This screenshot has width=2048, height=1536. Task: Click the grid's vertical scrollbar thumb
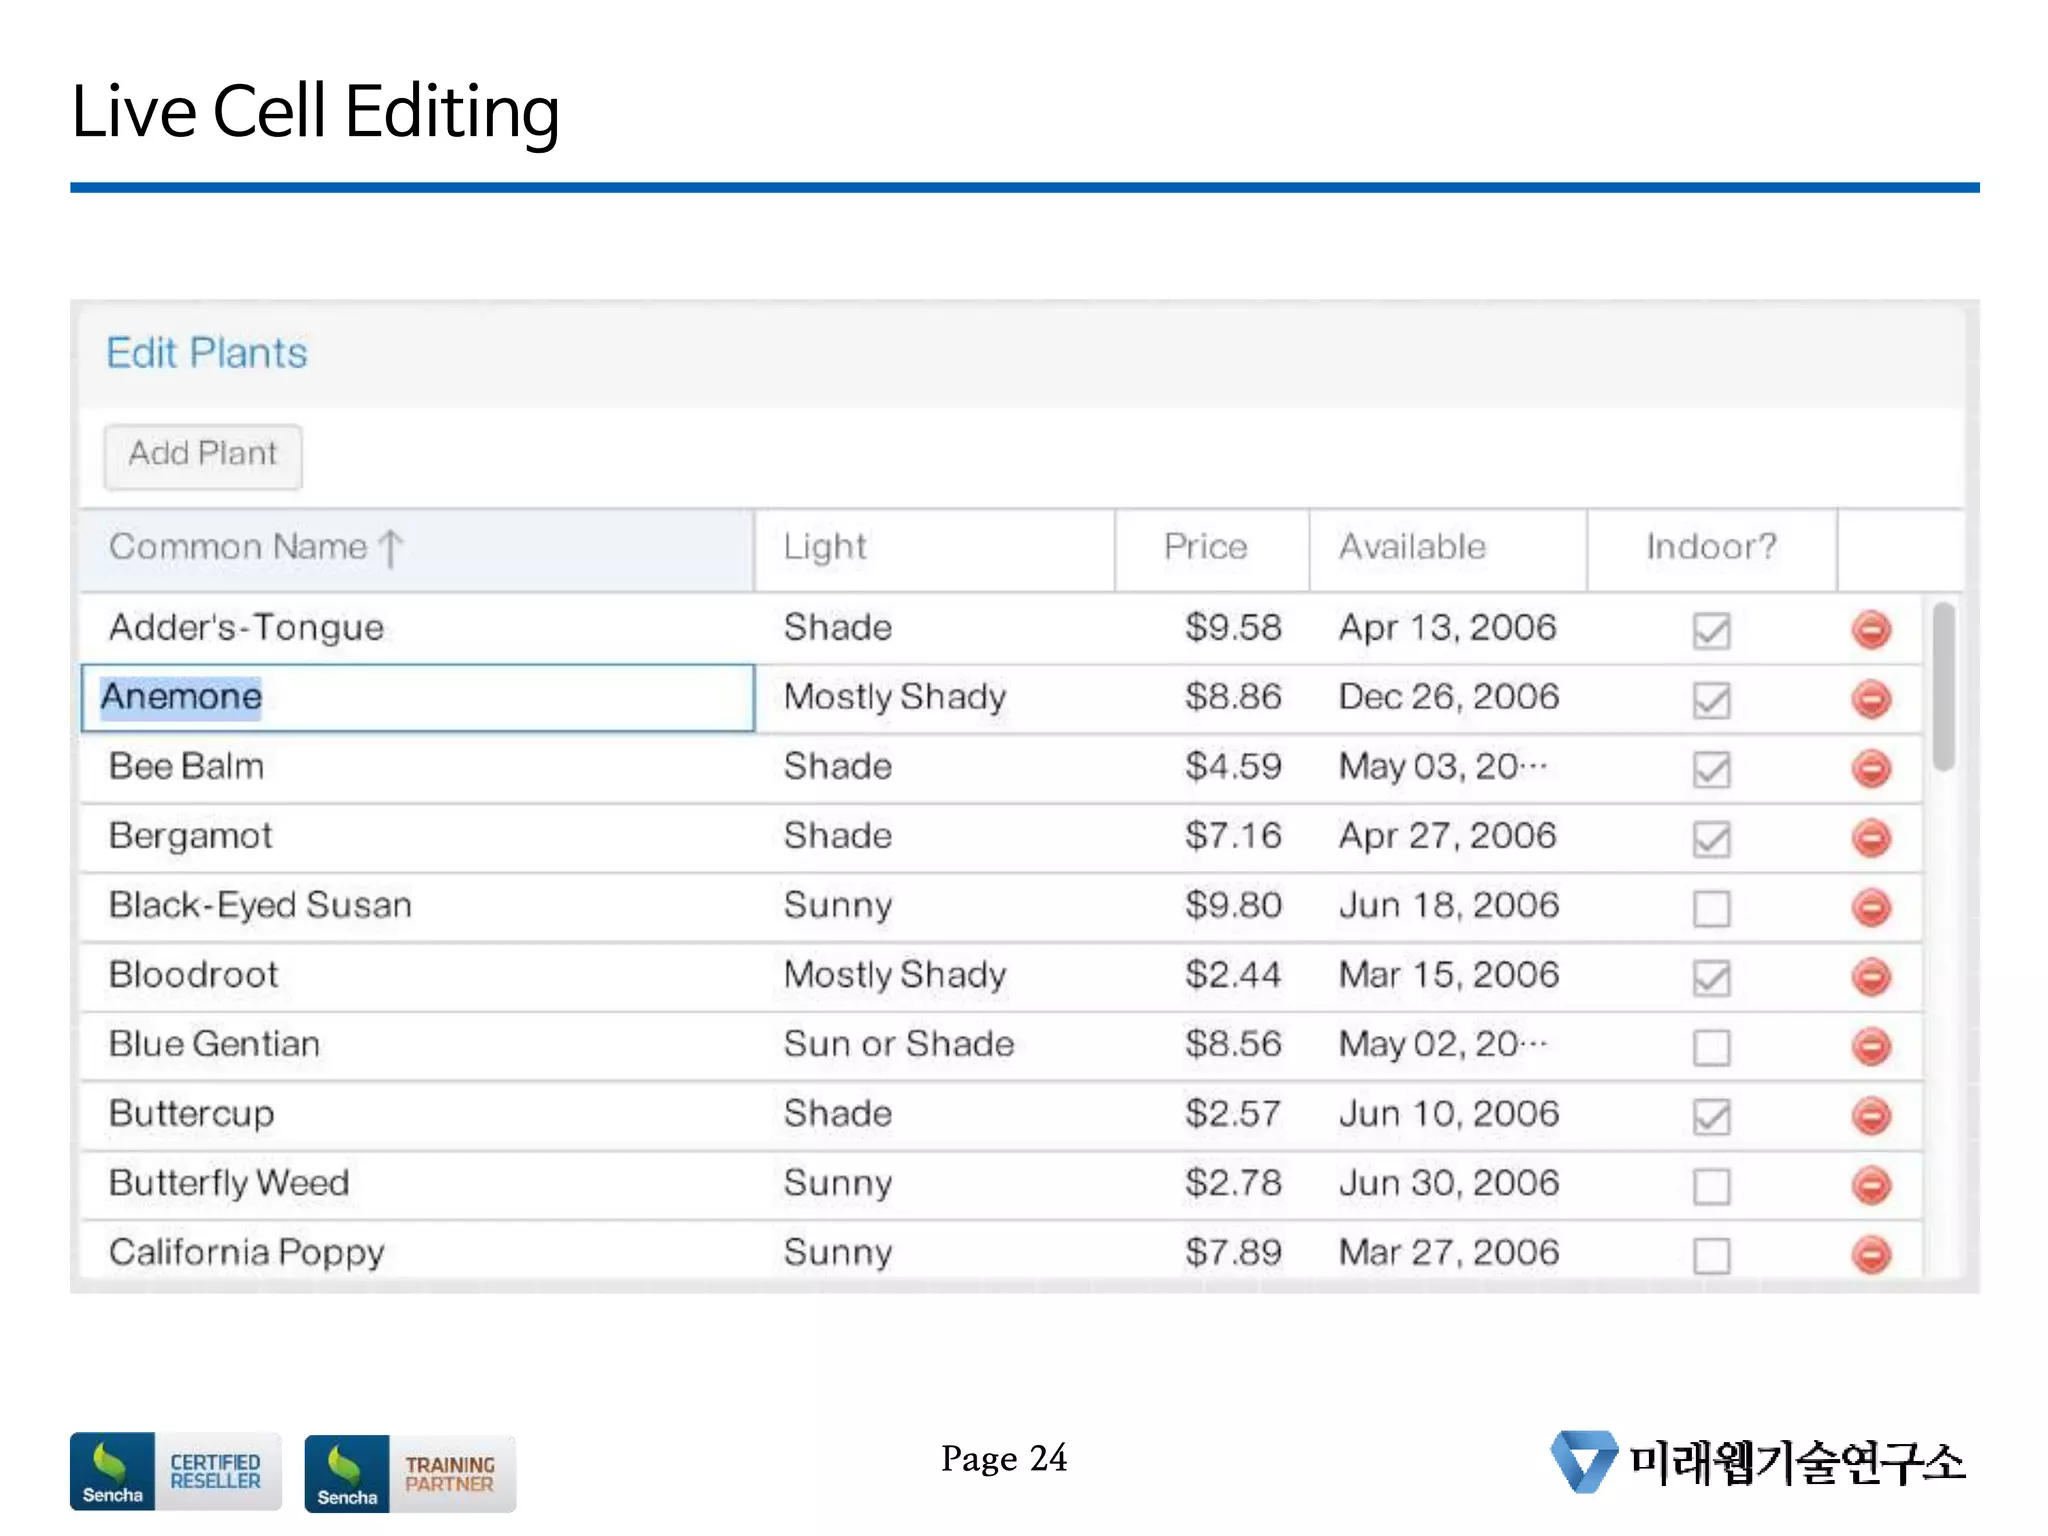[x=1943, y=686]
